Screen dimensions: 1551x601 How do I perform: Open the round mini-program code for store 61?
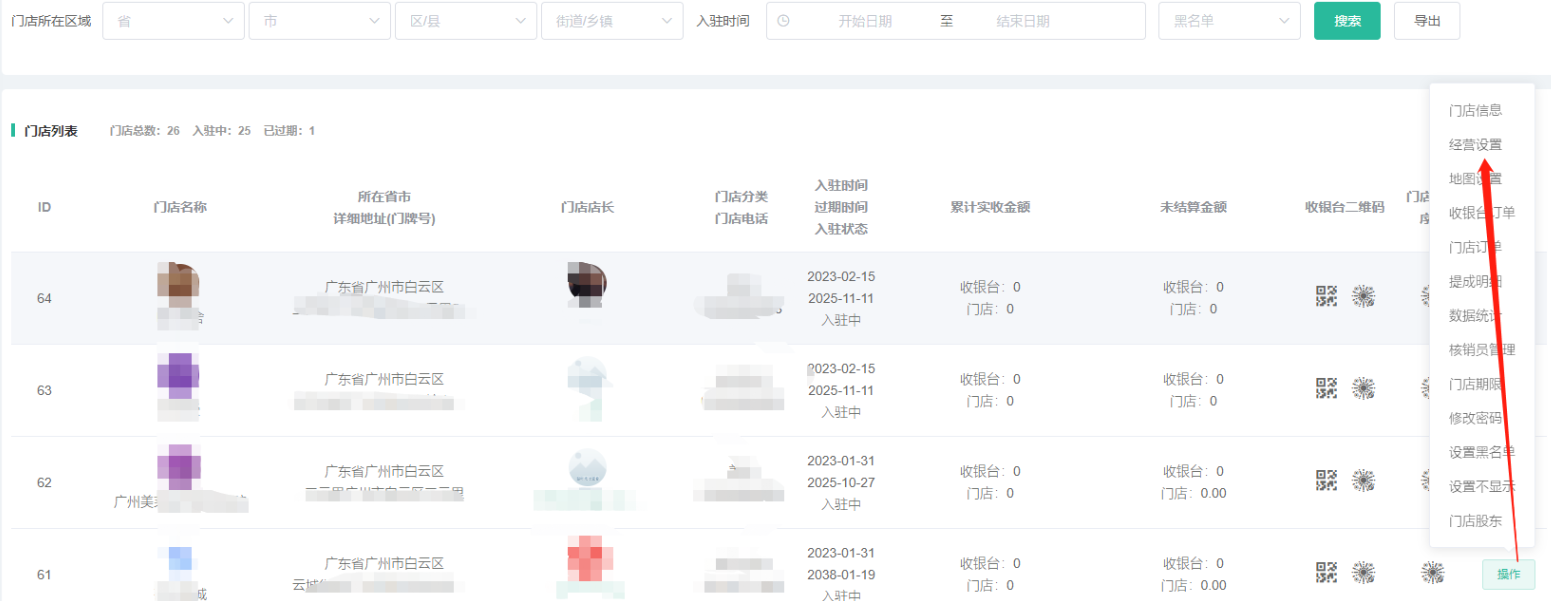tap(1363, 572)
